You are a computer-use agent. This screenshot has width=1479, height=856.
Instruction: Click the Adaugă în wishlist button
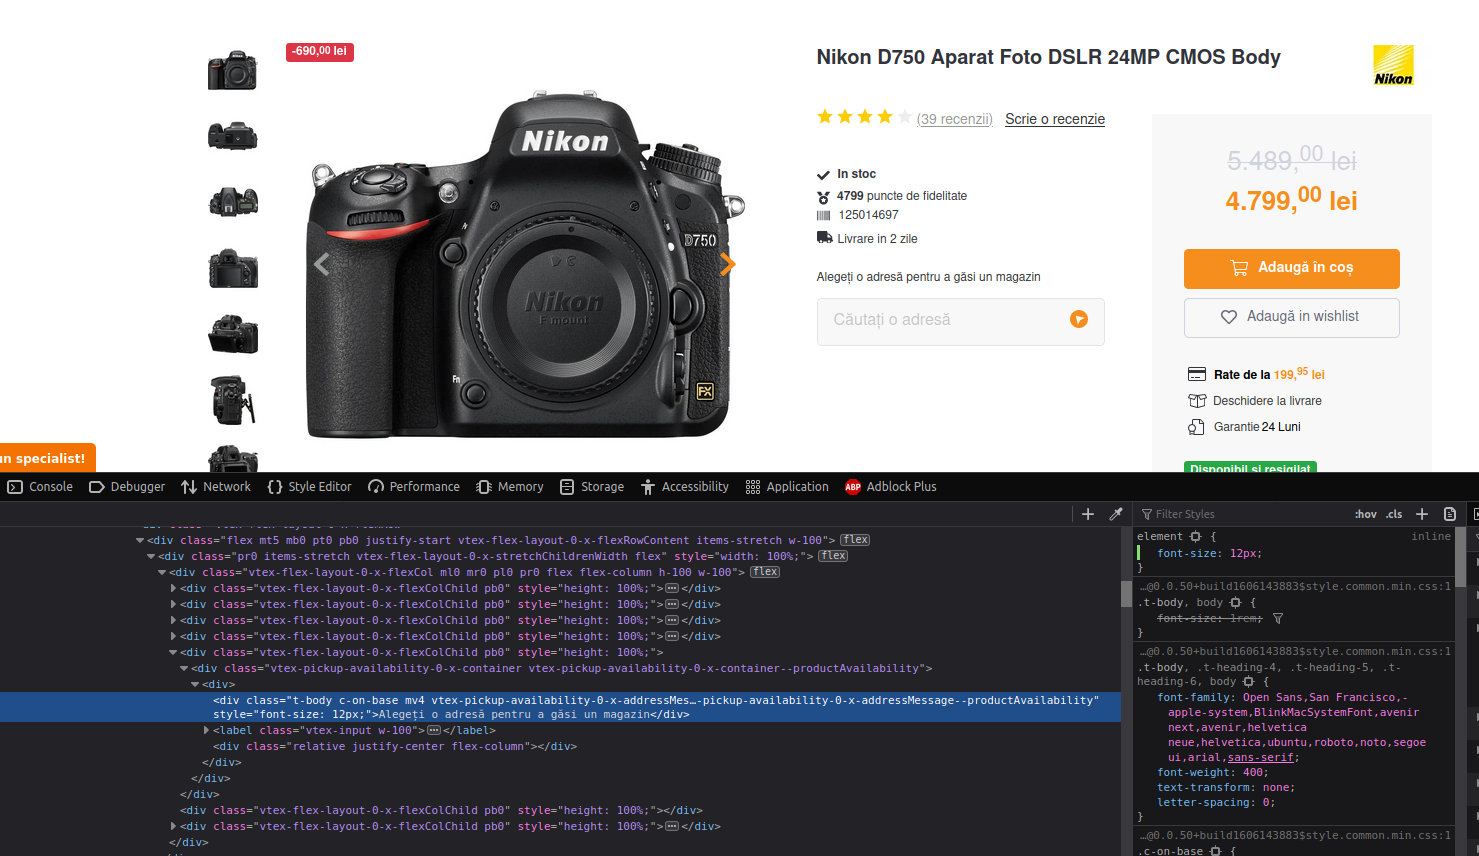(1291, 317)
